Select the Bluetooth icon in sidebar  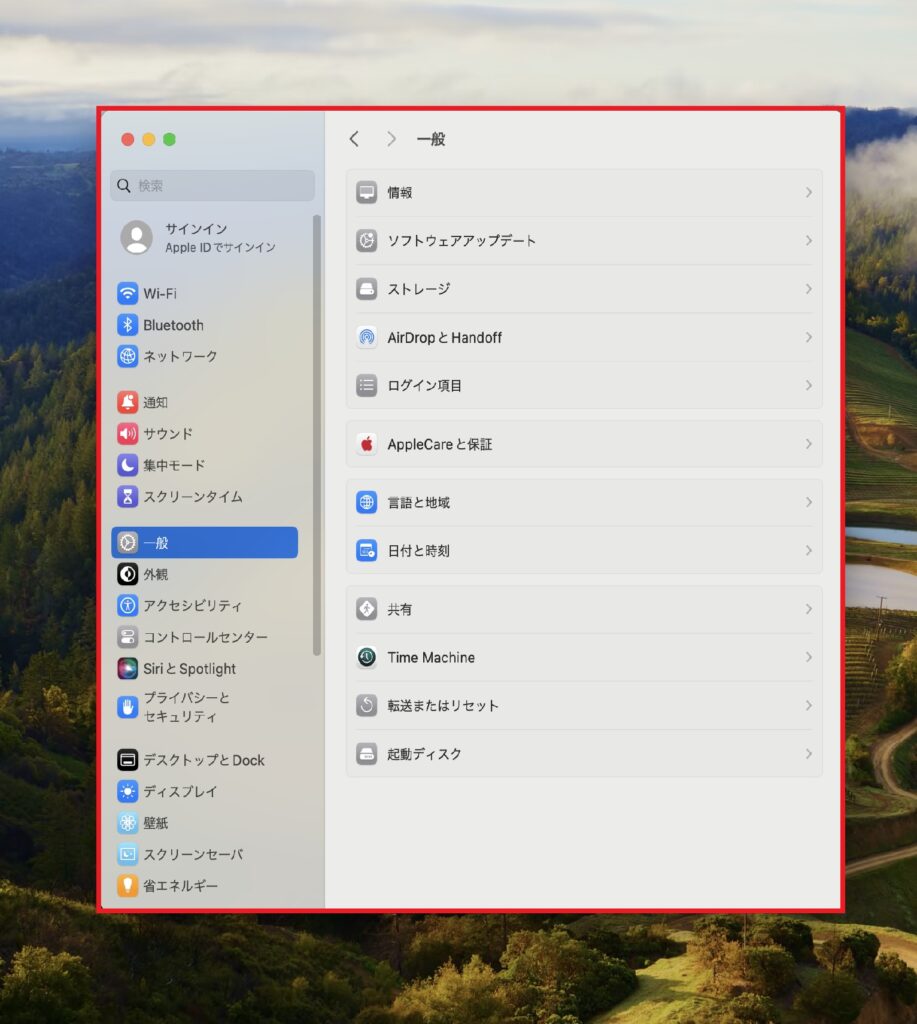tap(127, 325)
